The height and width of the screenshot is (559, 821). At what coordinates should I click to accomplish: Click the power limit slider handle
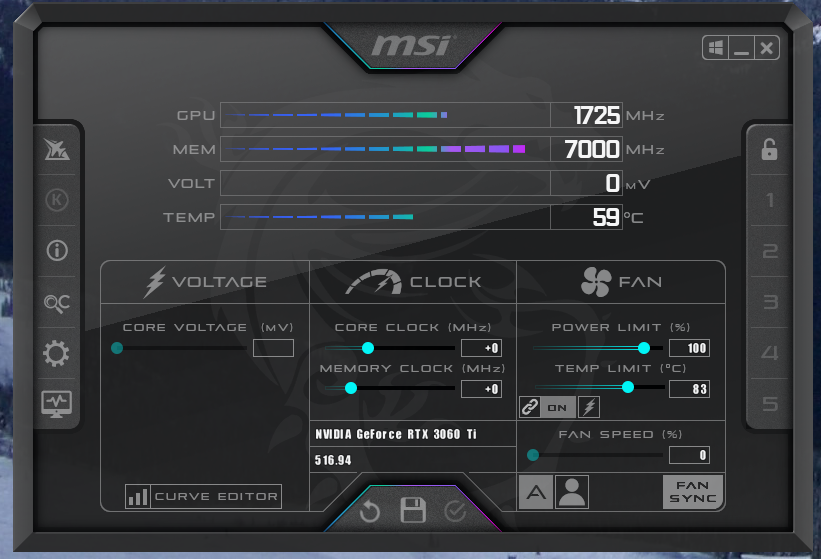(x=644, y=348)
